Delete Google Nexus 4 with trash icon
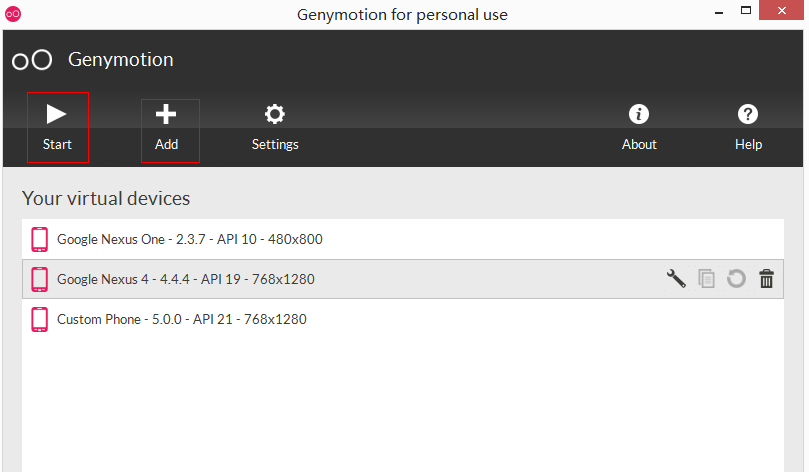This screenshot has width=809, height=472. click(x=766, y=279)
